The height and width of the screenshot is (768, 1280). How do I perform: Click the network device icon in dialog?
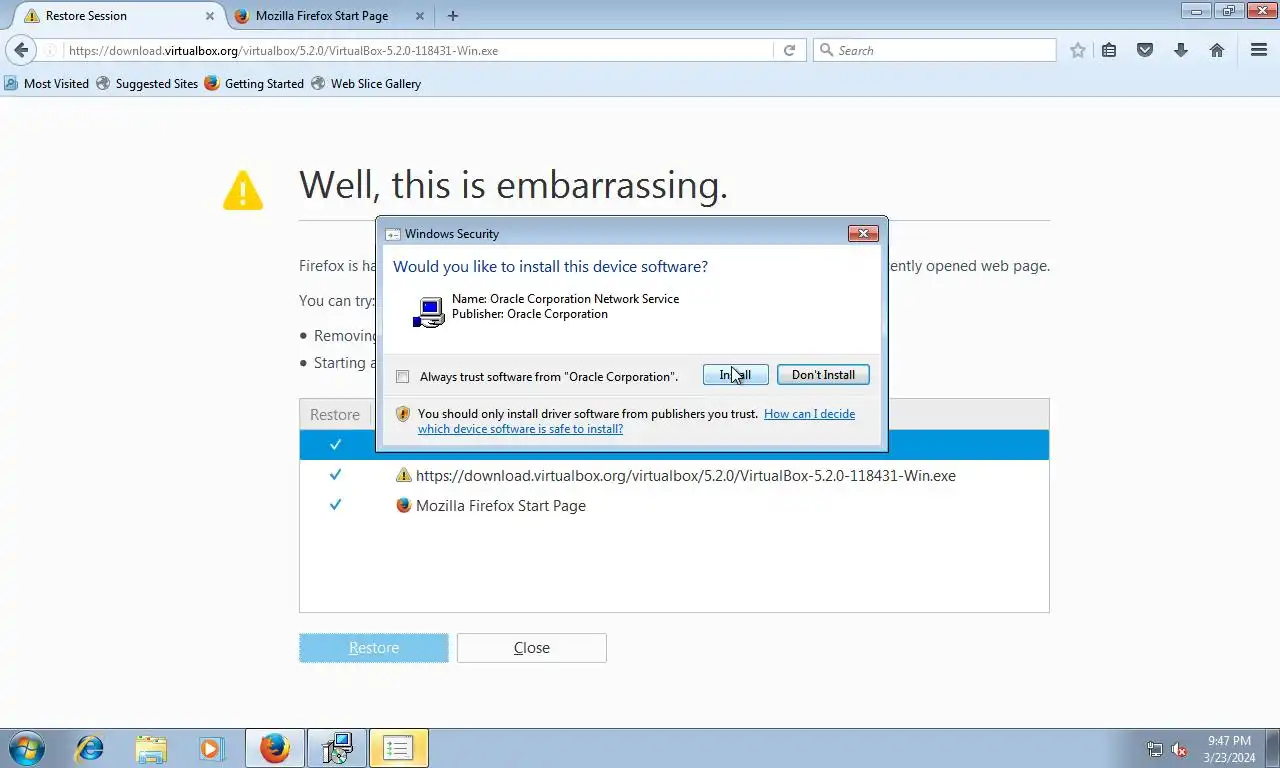[428, 312]
